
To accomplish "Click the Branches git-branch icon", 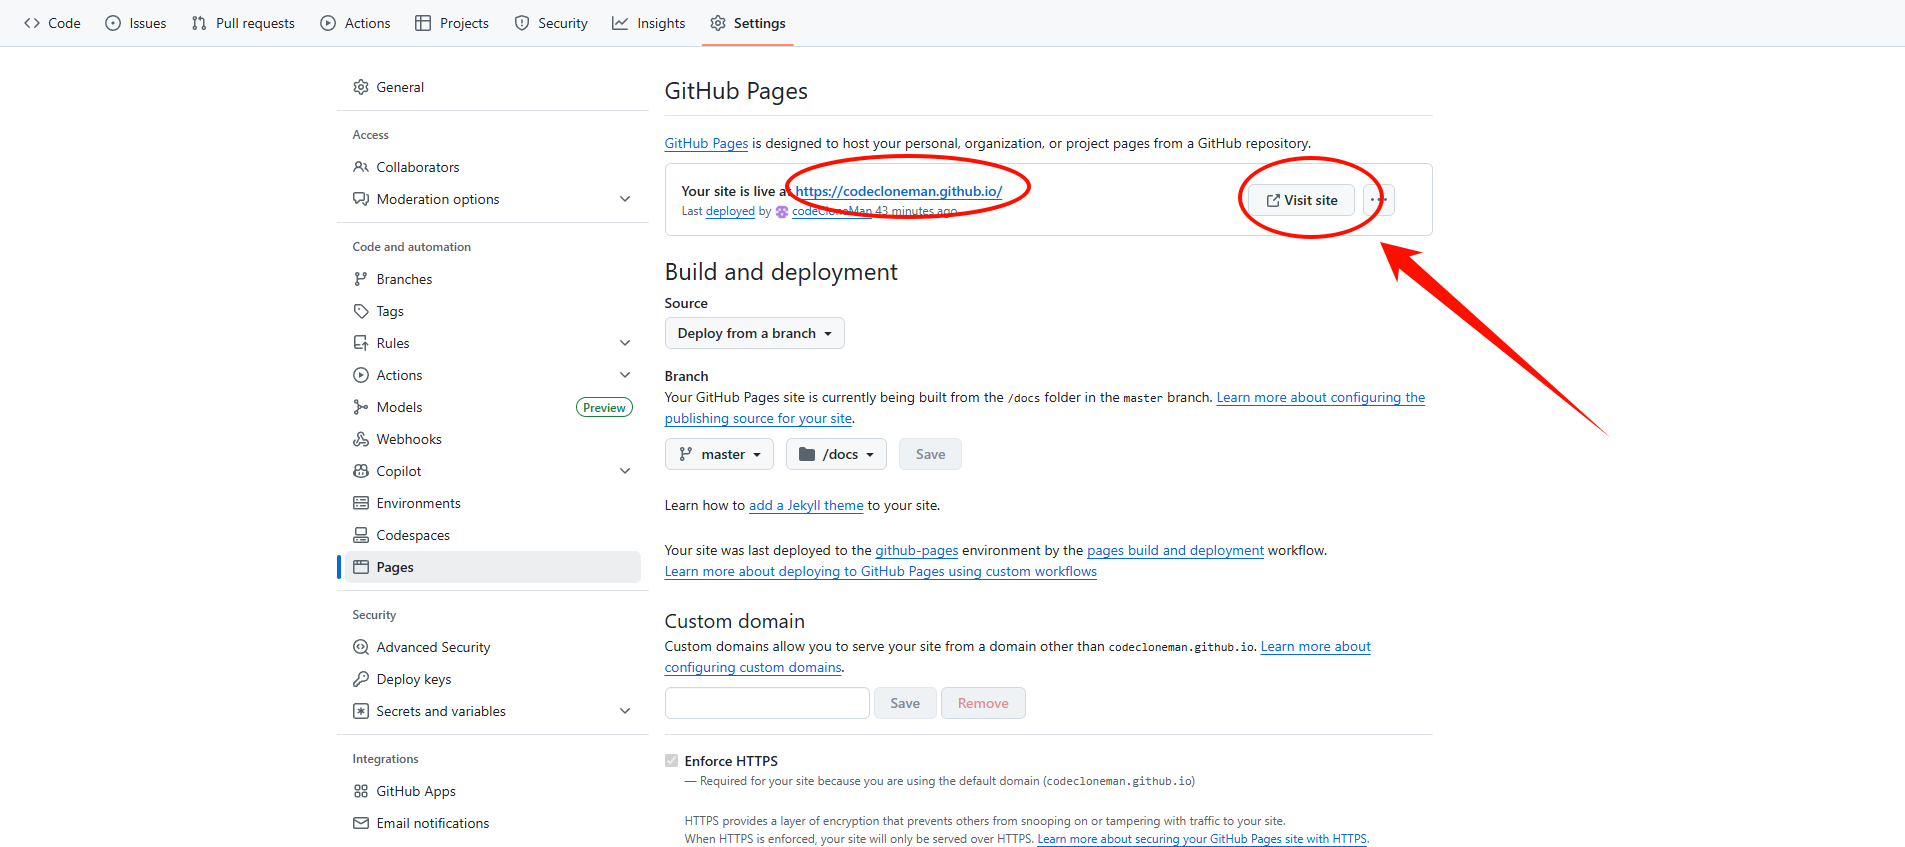I will pos(361,279).
